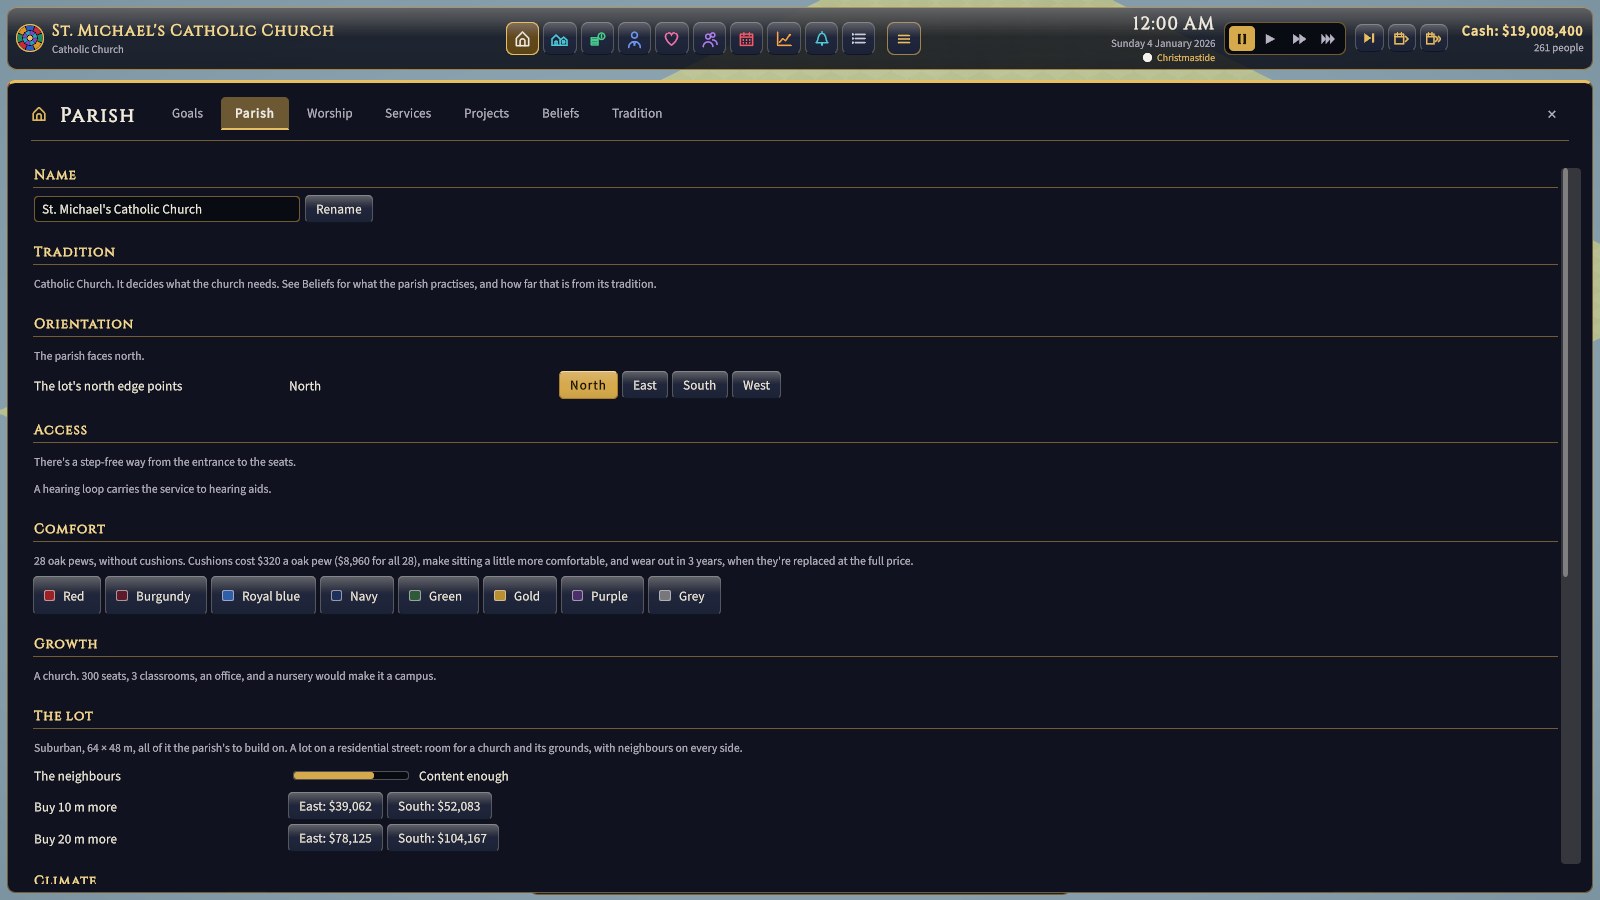The image size is (1600, 900).
Task: Open the hamburger menu icon
Action: (x=904, y=39)
